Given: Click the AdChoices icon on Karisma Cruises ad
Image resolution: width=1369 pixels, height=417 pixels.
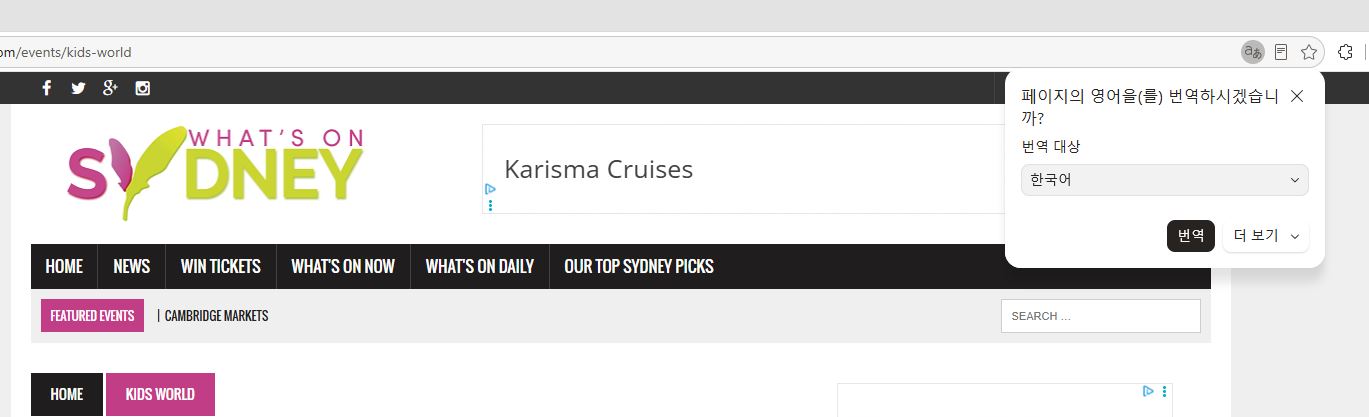Looking at the screenshot, I should click(x=490, y=188).
